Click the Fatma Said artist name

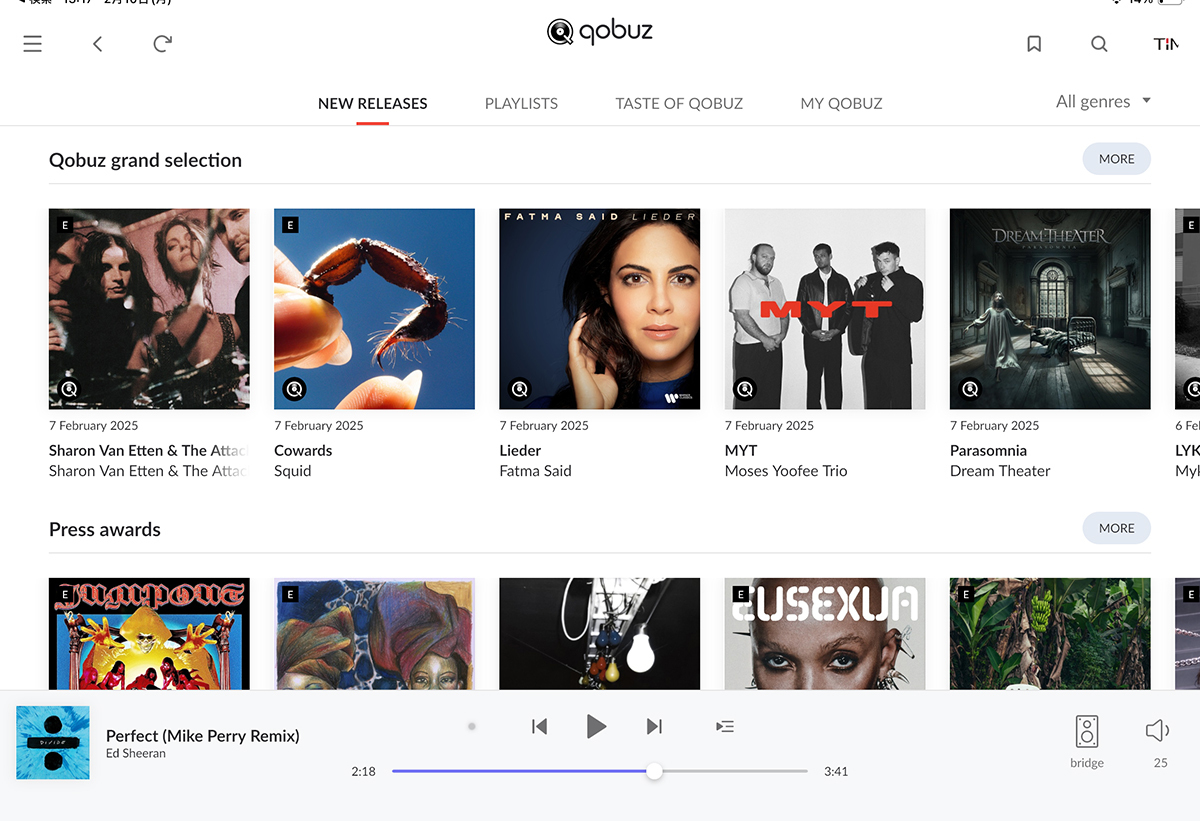click(x=535, y=471)
